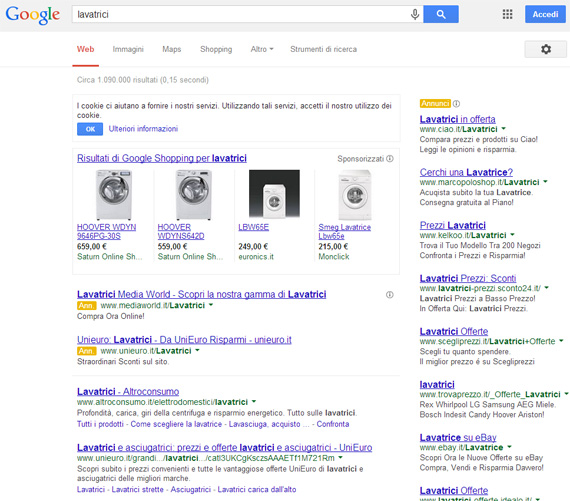The width and height of the screenshot is (570, 501).
Task: Click the Google logo
Action: pyautogui.click(x=33, y=15)
